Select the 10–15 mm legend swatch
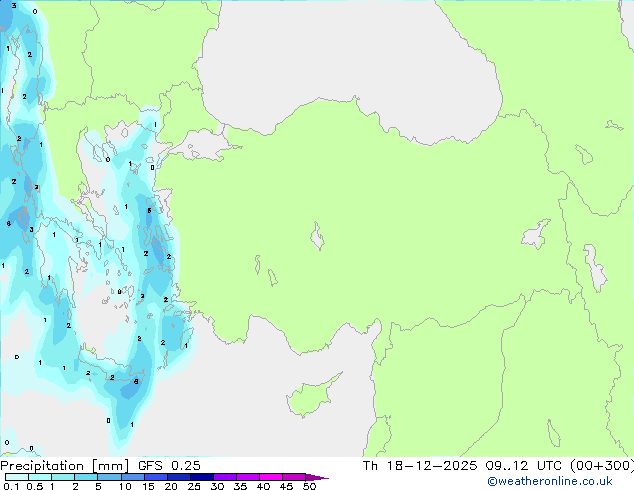The height and width of the screenshot is (490, 634). point(132,477)
